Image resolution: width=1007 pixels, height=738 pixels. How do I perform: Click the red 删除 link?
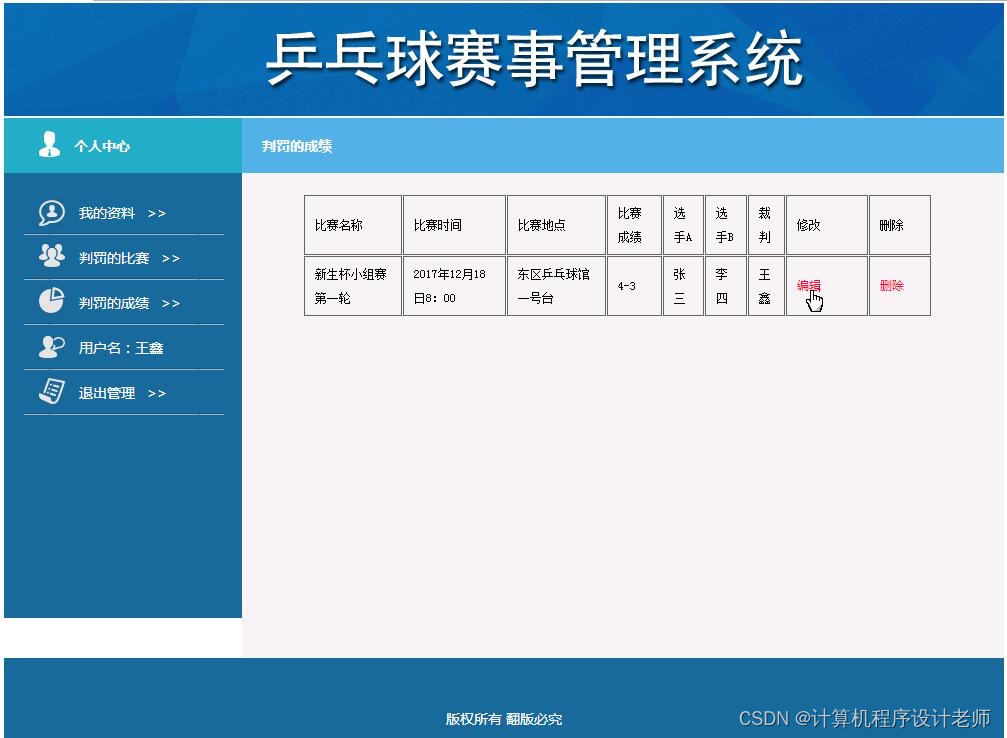tap(891, 285)
